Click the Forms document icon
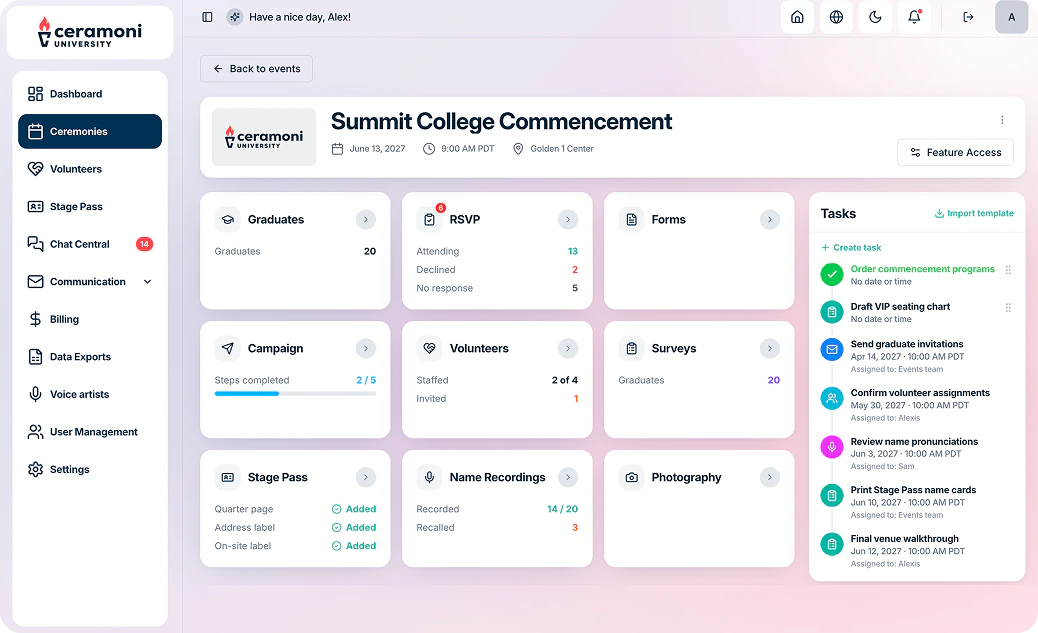Image resolution: width=1038 pixels, height=633 pixels. pos(632,219)
